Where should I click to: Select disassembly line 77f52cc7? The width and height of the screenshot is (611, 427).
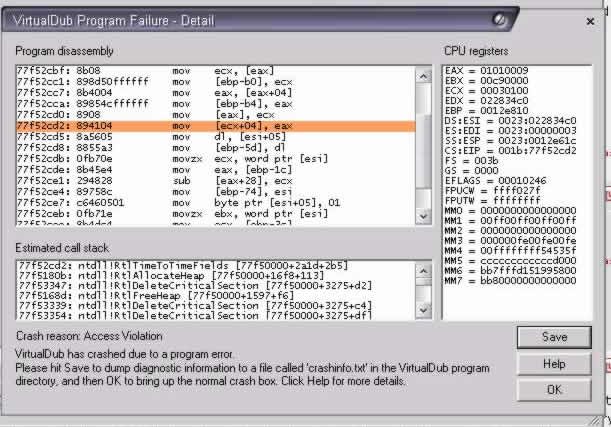pyautogui.click(x=216, y=93)
